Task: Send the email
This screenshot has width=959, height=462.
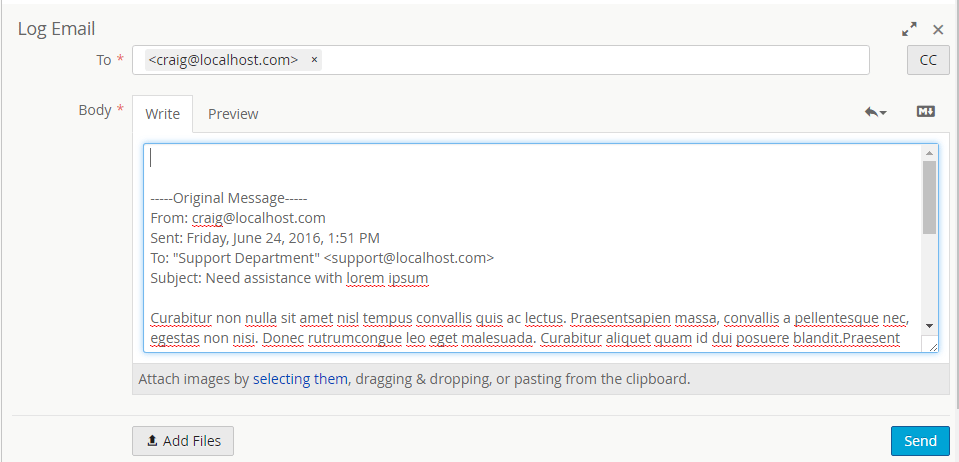Action: coord(919,441)
